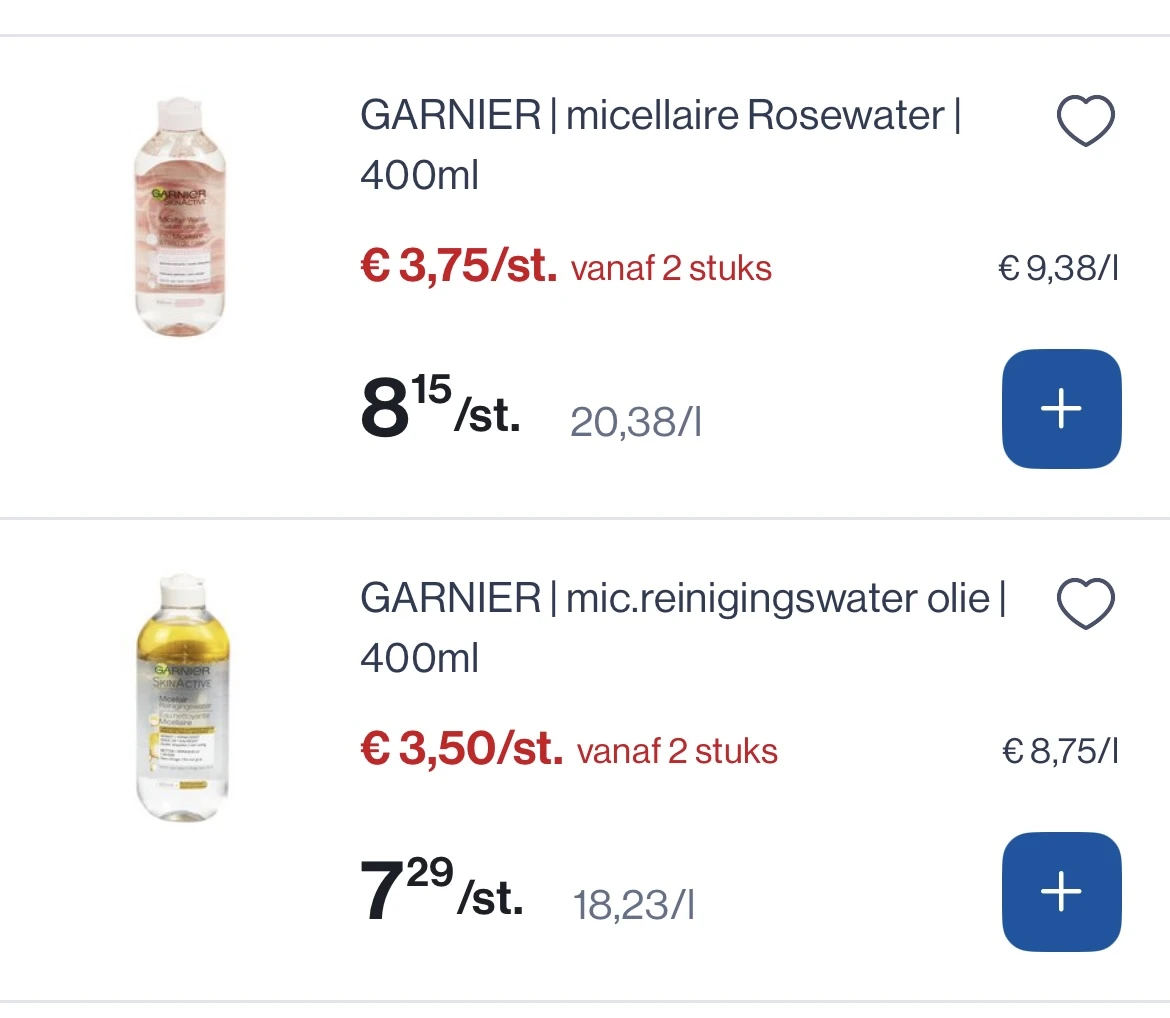The image size is (1170, 1018).
Task: Tap the 400ml size under Rosewater name
Action: [420, 177]
